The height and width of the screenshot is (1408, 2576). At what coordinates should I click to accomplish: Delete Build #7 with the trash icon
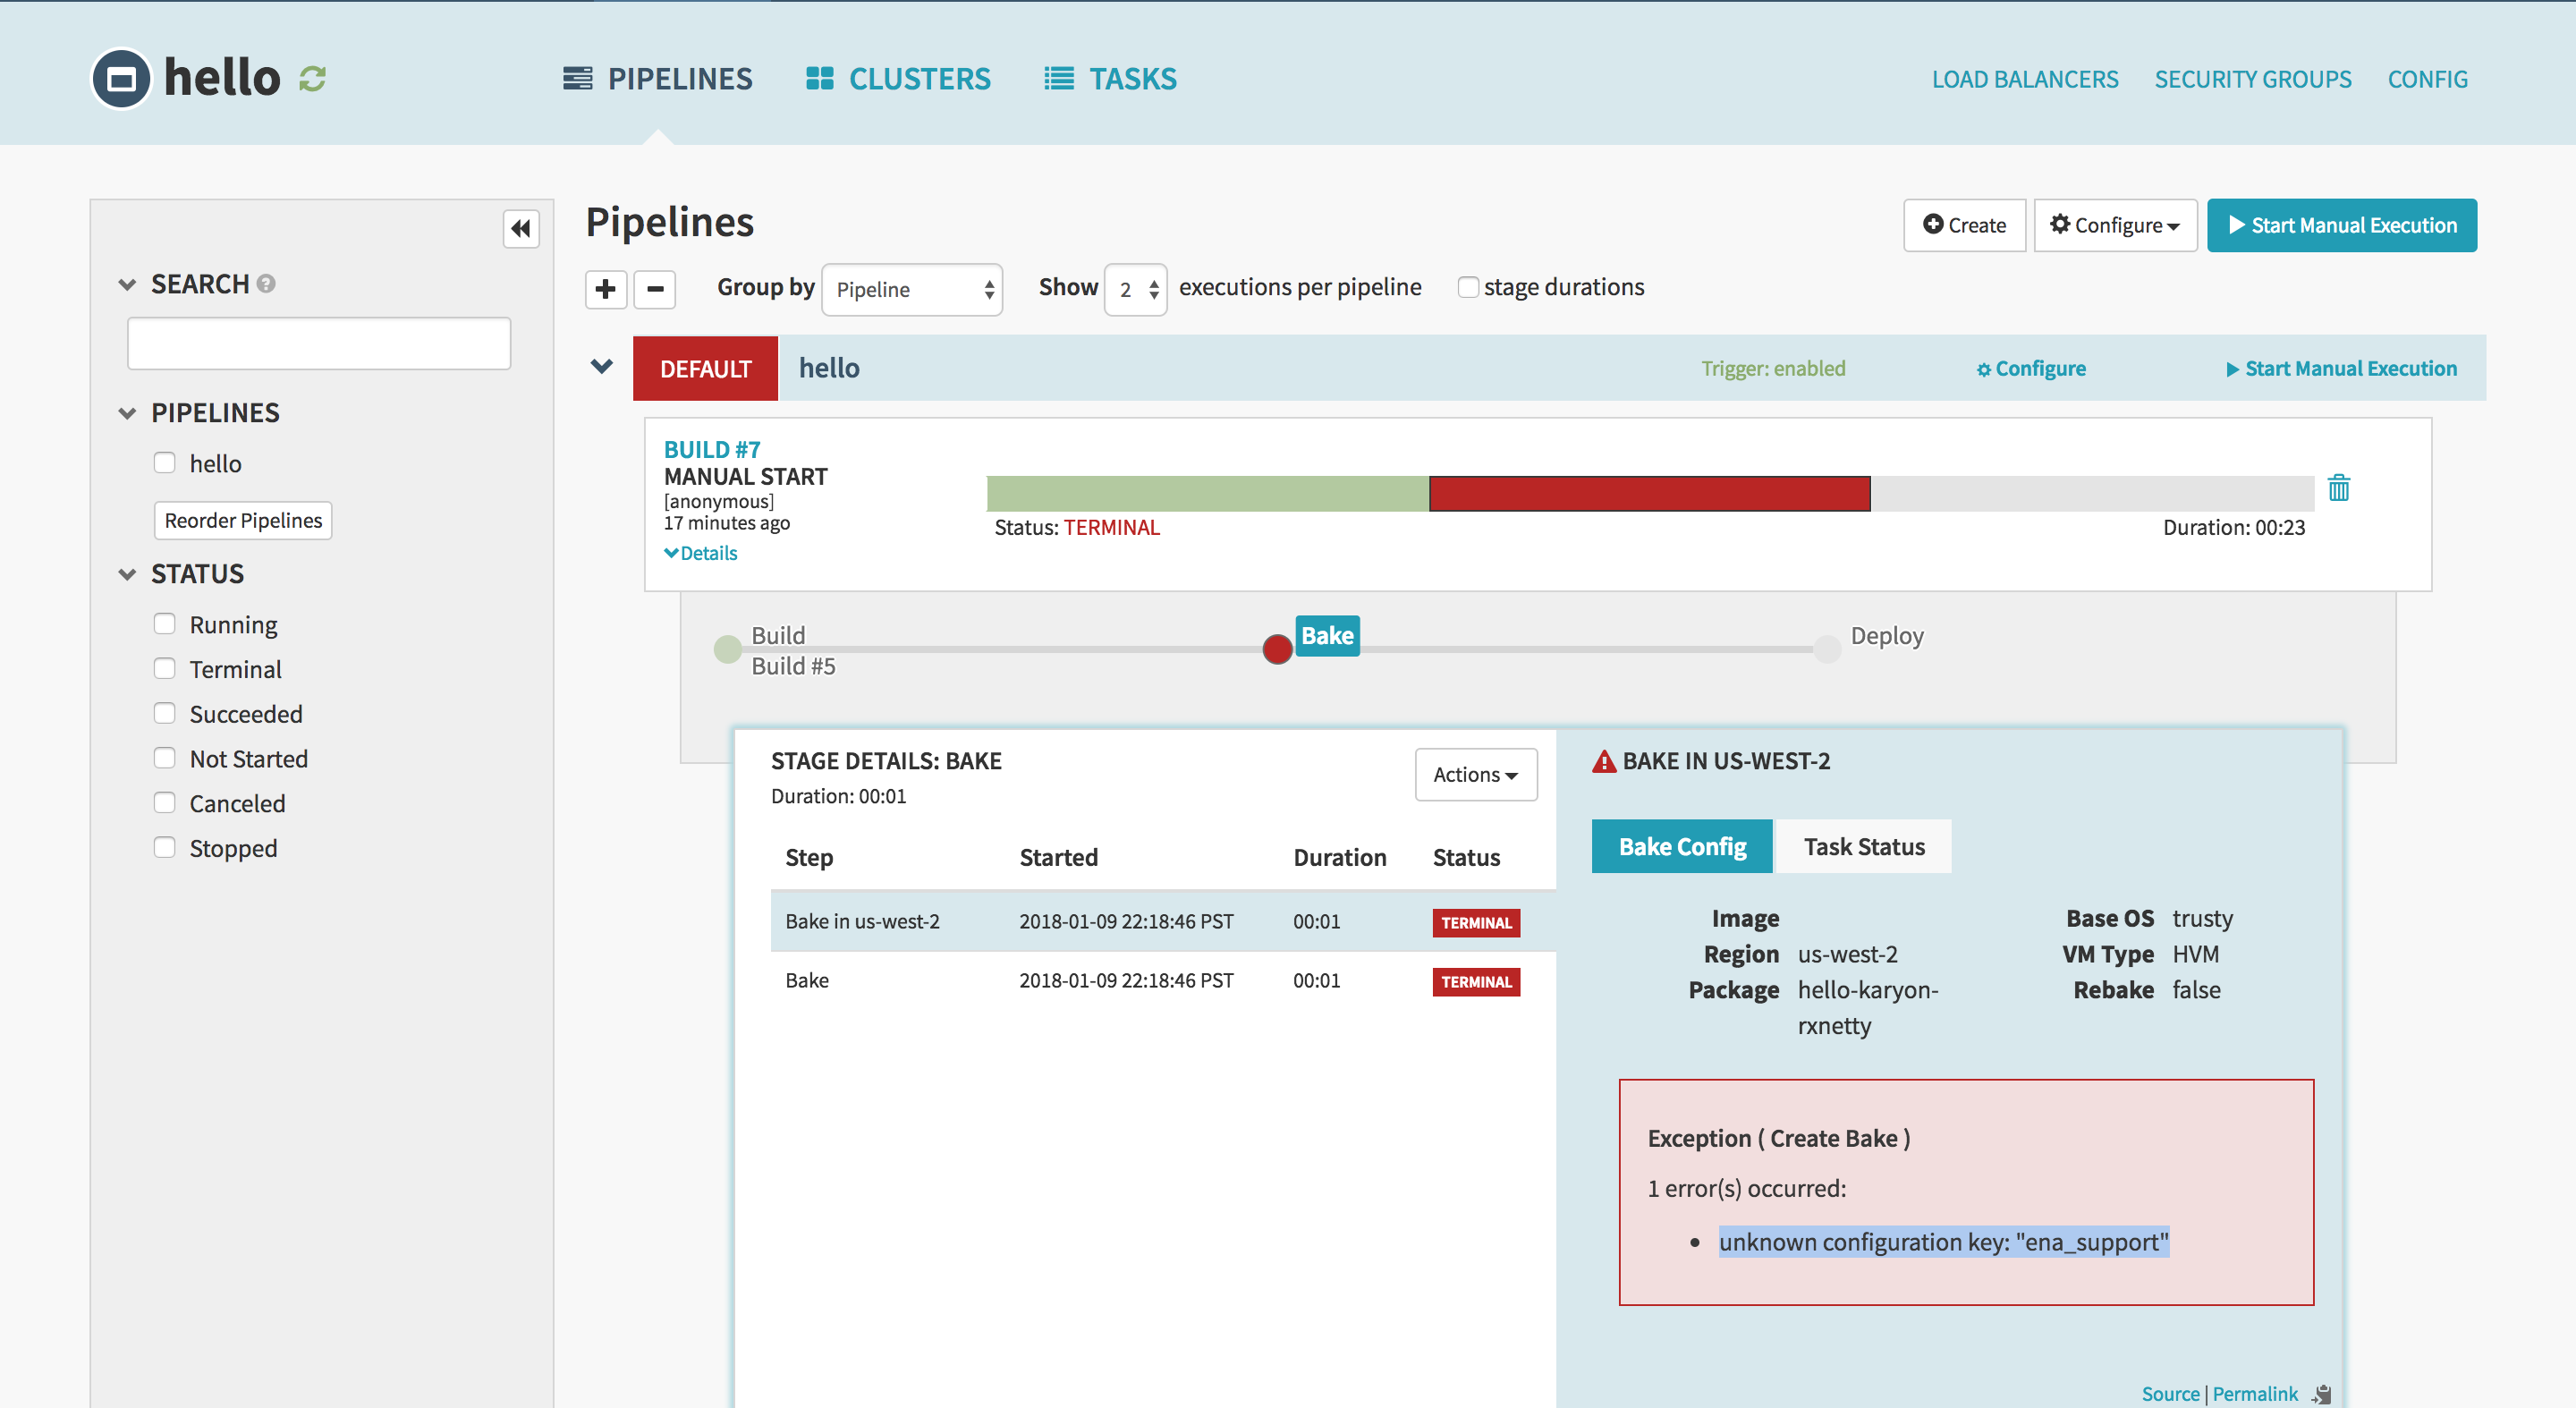pyautogui.click(x=2339, y=488)
